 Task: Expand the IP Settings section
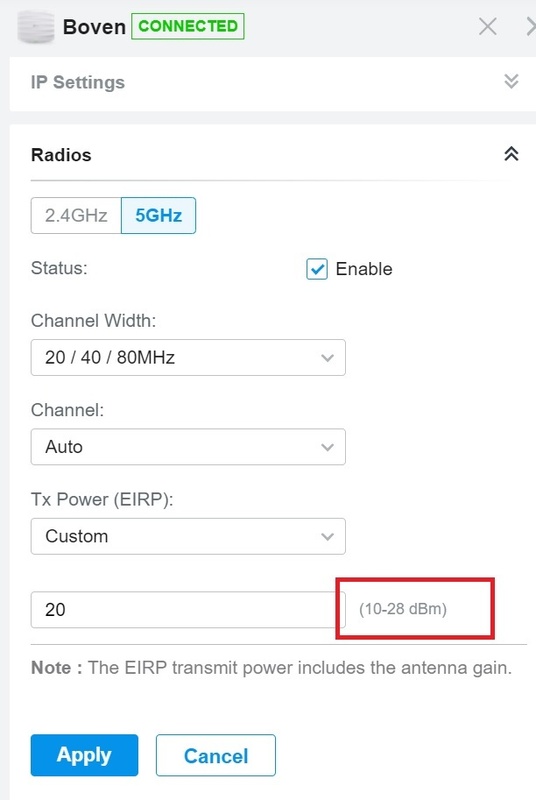click(x=511, y=81)
